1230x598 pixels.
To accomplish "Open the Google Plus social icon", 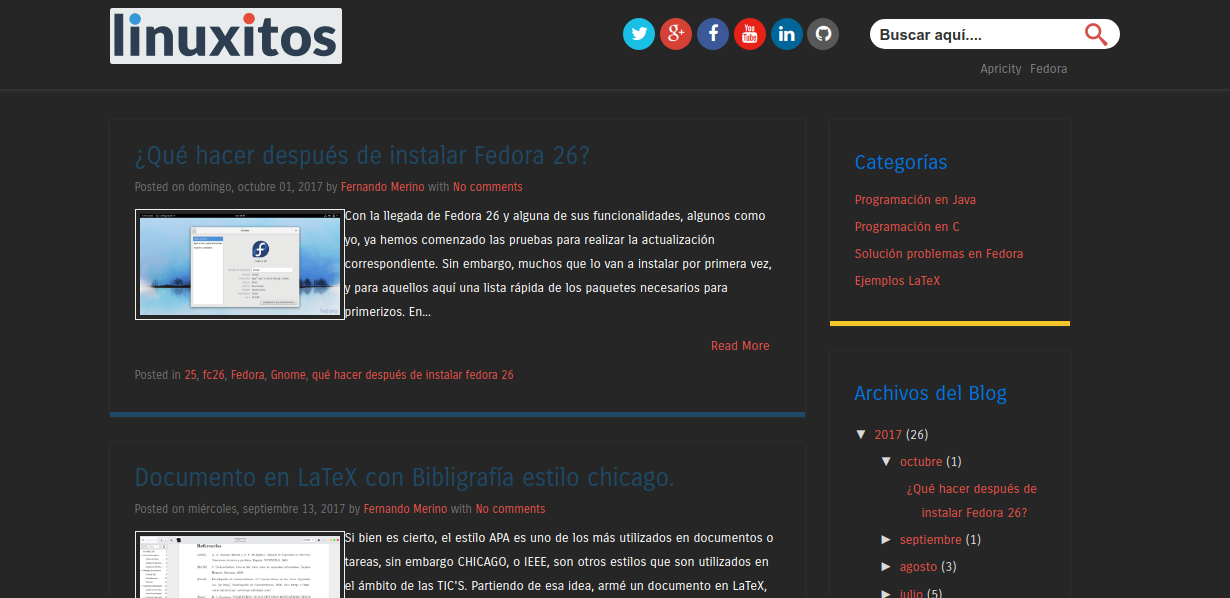I will click(676, 34).
